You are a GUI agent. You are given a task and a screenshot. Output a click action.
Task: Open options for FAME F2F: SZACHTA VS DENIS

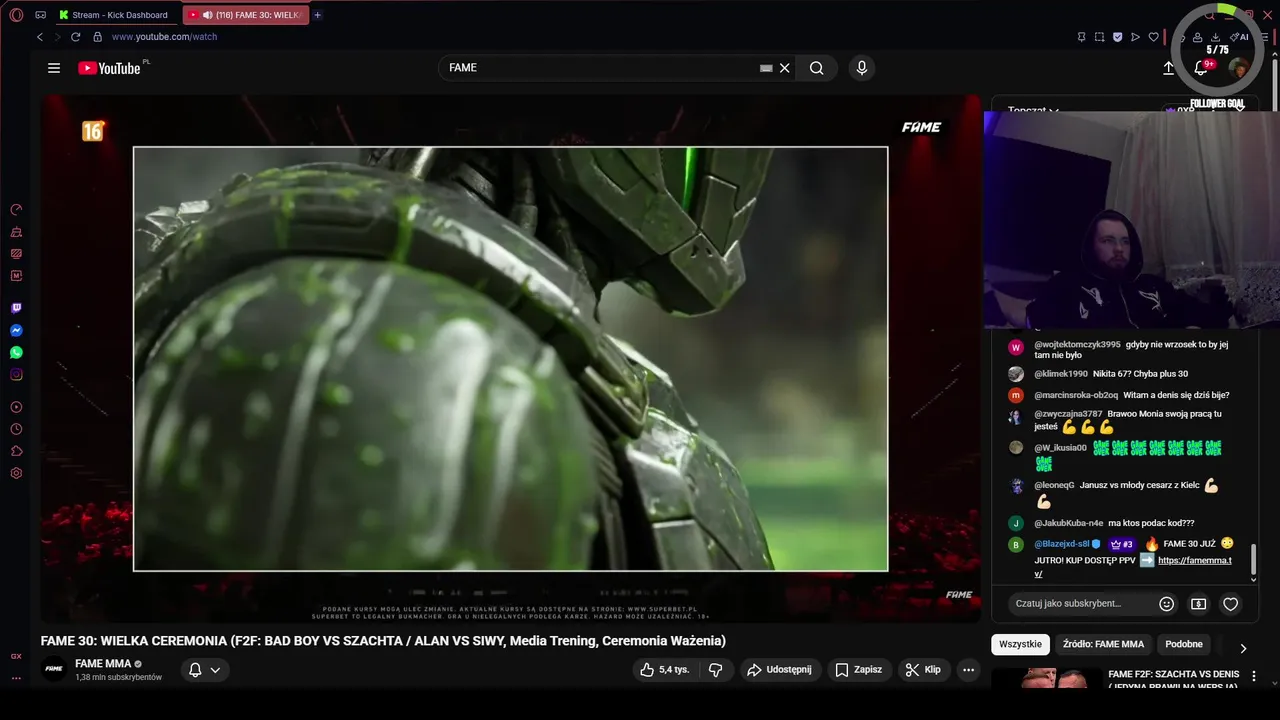(1254, 677)
